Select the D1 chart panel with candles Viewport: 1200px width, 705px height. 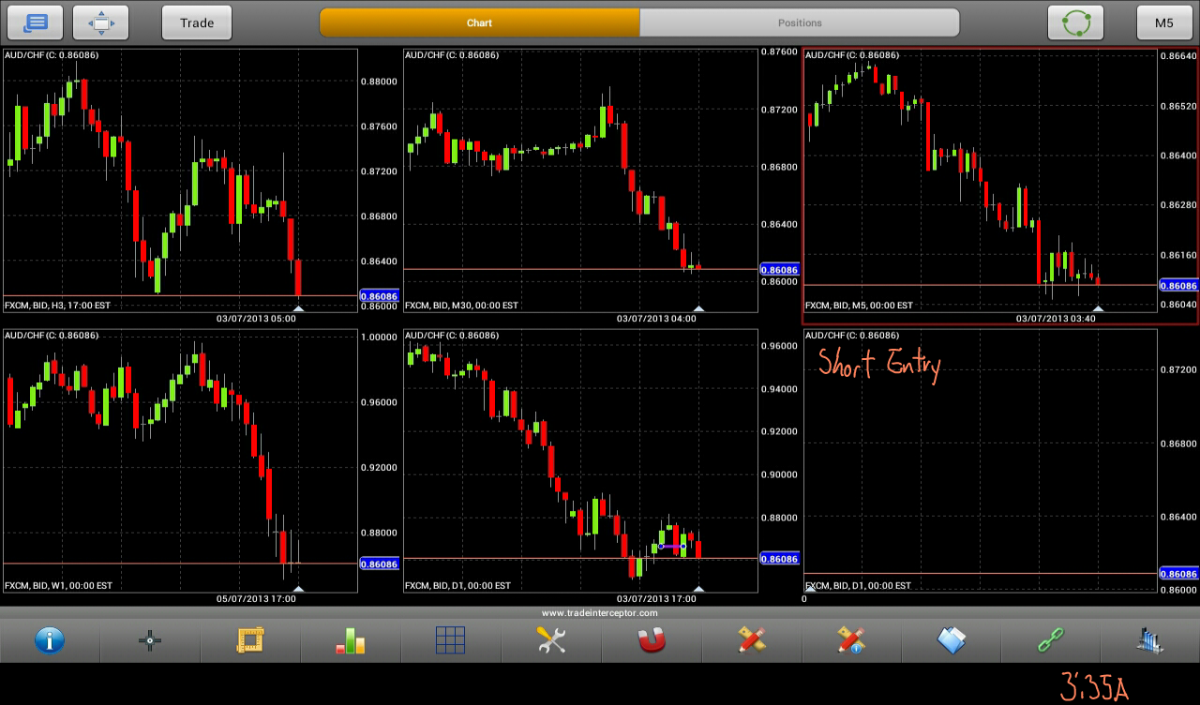pos(580,461)
